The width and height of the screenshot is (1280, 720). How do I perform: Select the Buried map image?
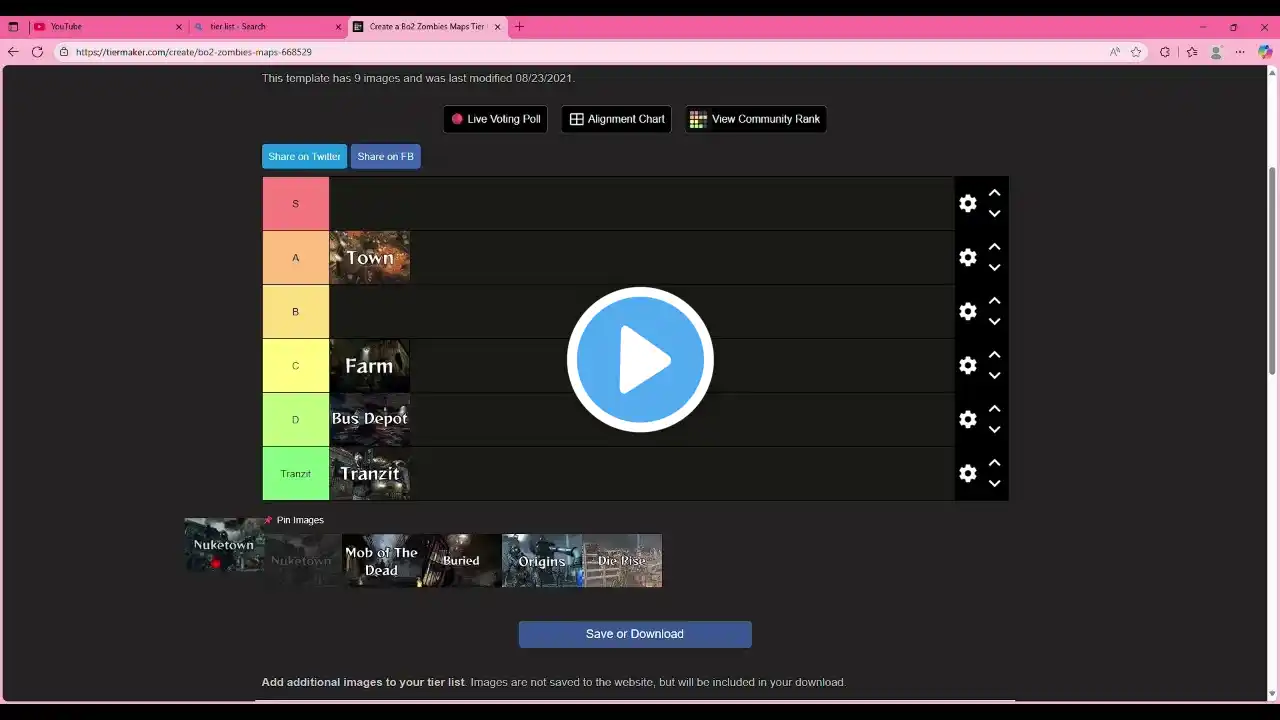pos(462,560)
